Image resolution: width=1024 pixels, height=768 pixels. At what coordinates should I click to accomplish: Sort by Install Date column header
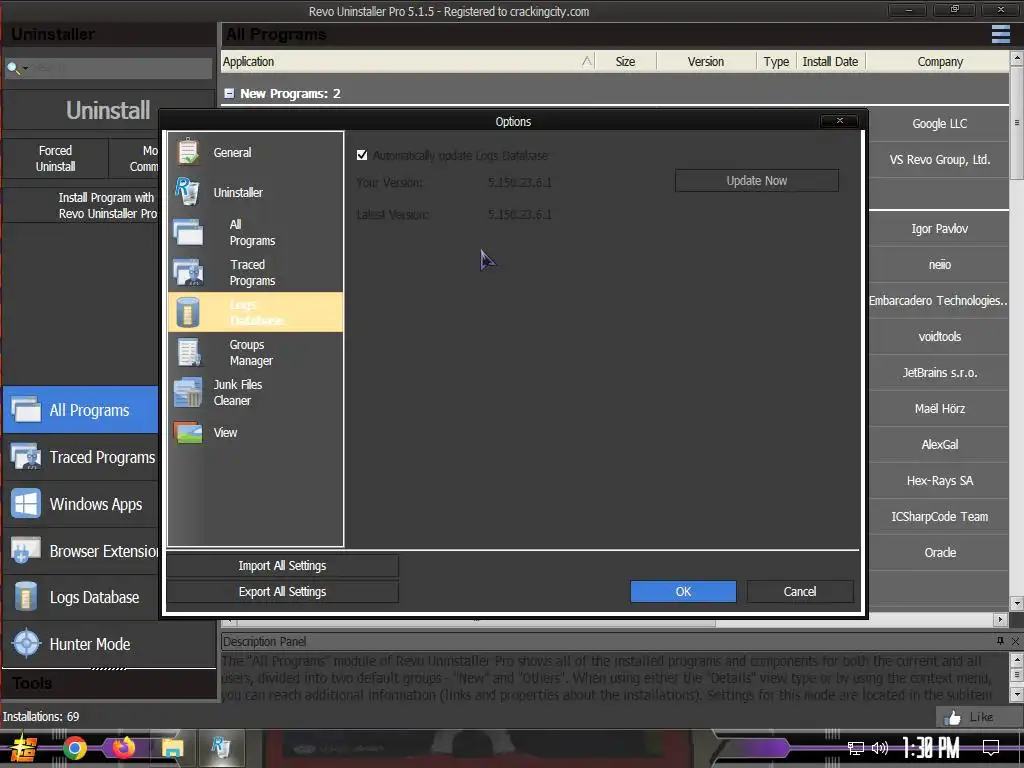pyautogui.click(x=830, y=61)
